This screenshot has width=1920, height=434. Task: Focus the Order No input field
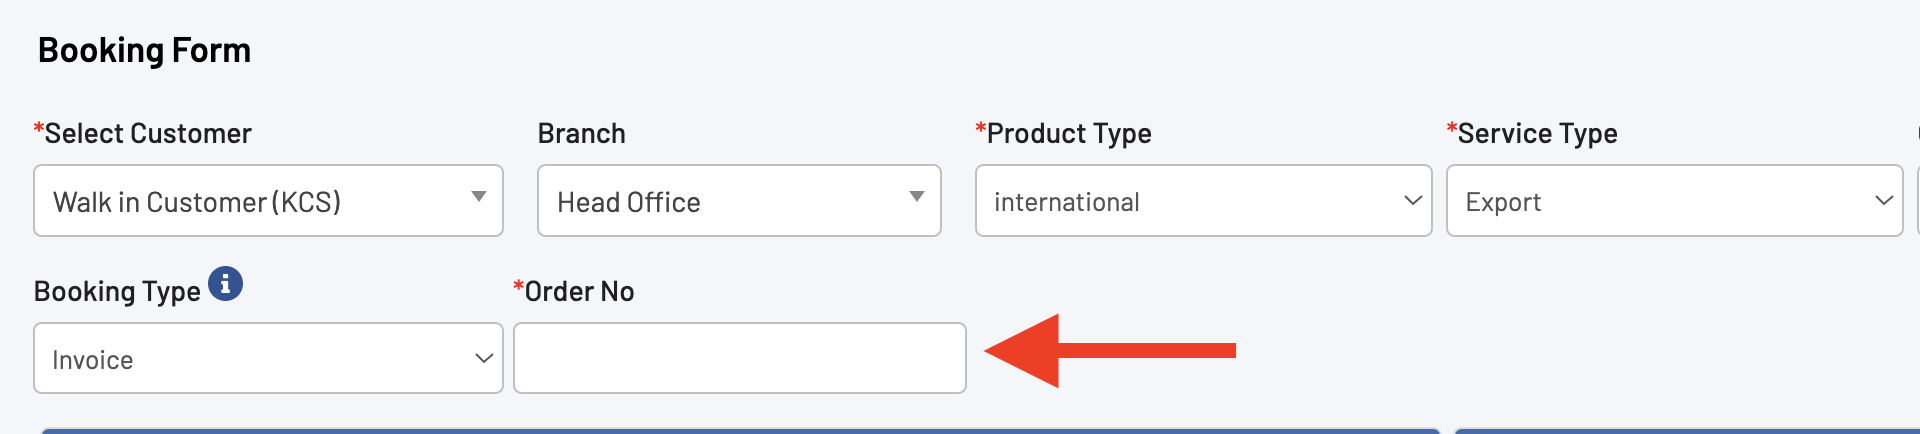tap(740, 358)
